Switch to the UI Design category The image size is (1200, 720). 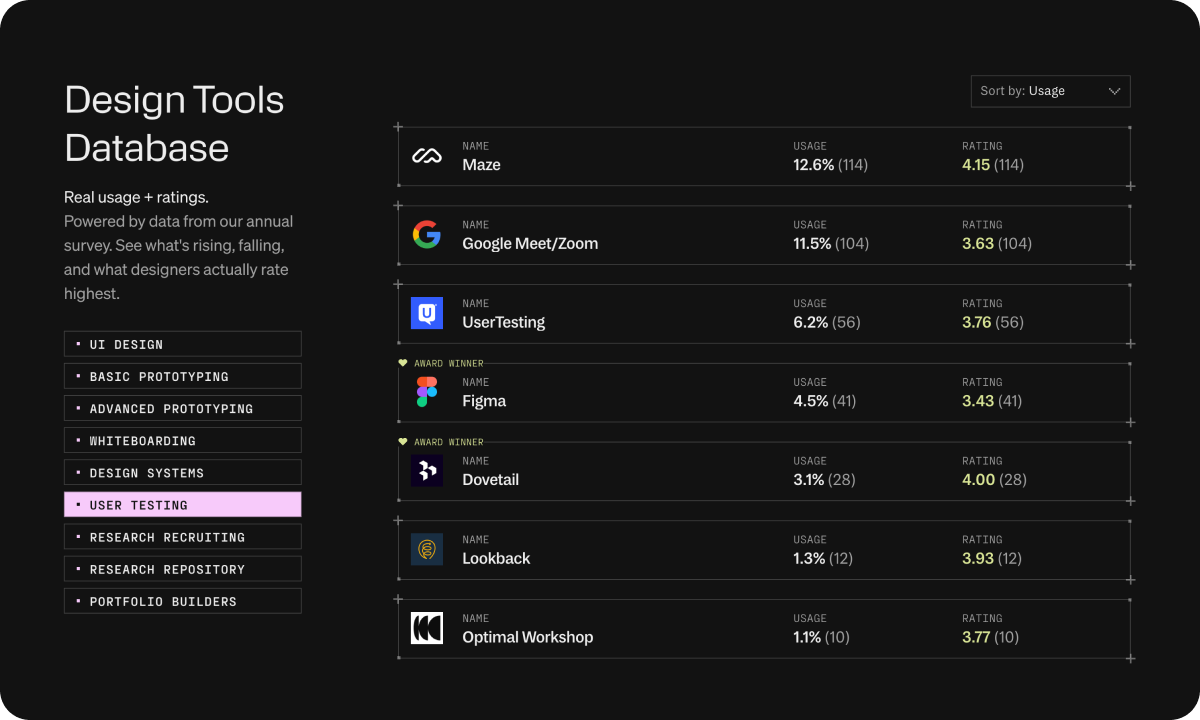(182, 344)
